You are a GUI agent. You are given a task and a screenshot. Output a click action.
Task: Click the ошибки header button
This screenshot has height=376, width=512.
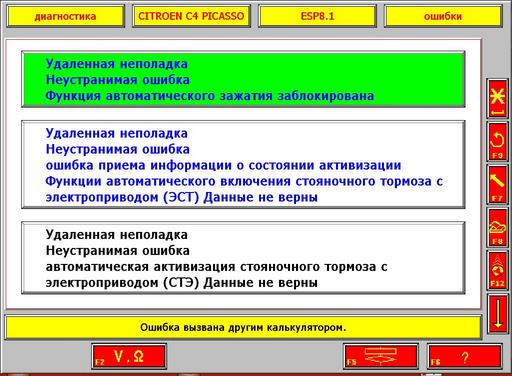(443, 16)
